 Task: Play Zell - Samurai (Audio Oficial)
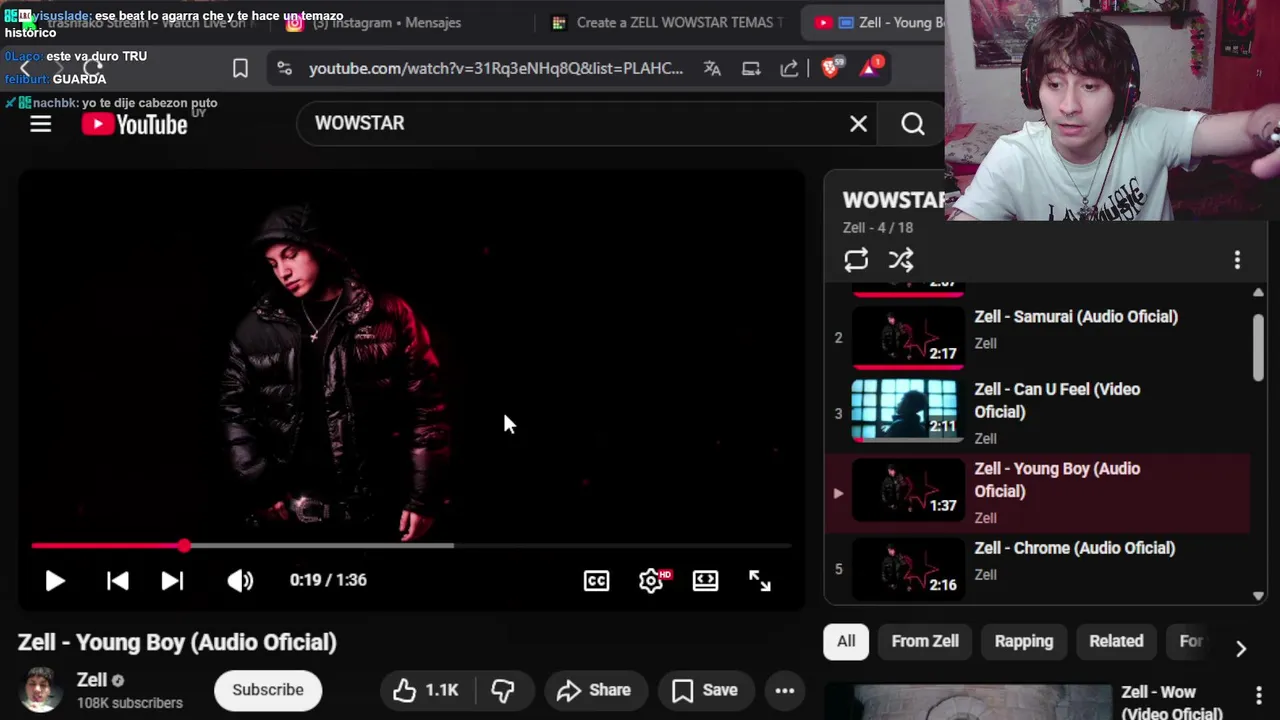click(1076, 316)
